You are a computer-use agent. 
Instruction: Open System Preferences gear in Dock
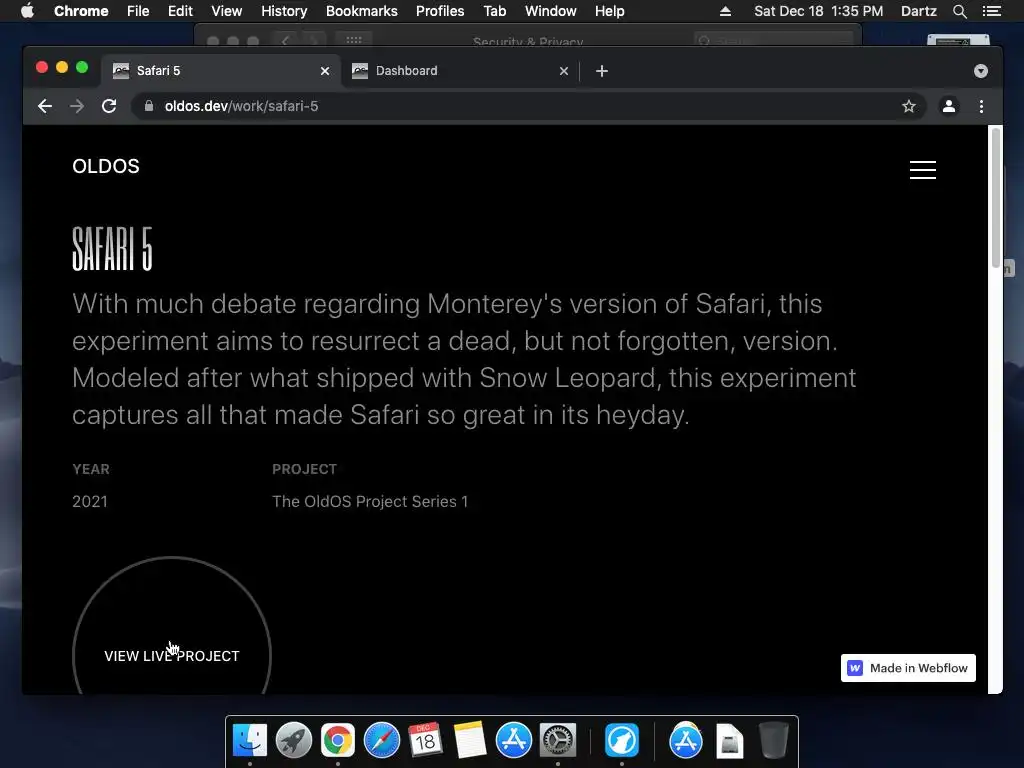click(x=558, y=740)
